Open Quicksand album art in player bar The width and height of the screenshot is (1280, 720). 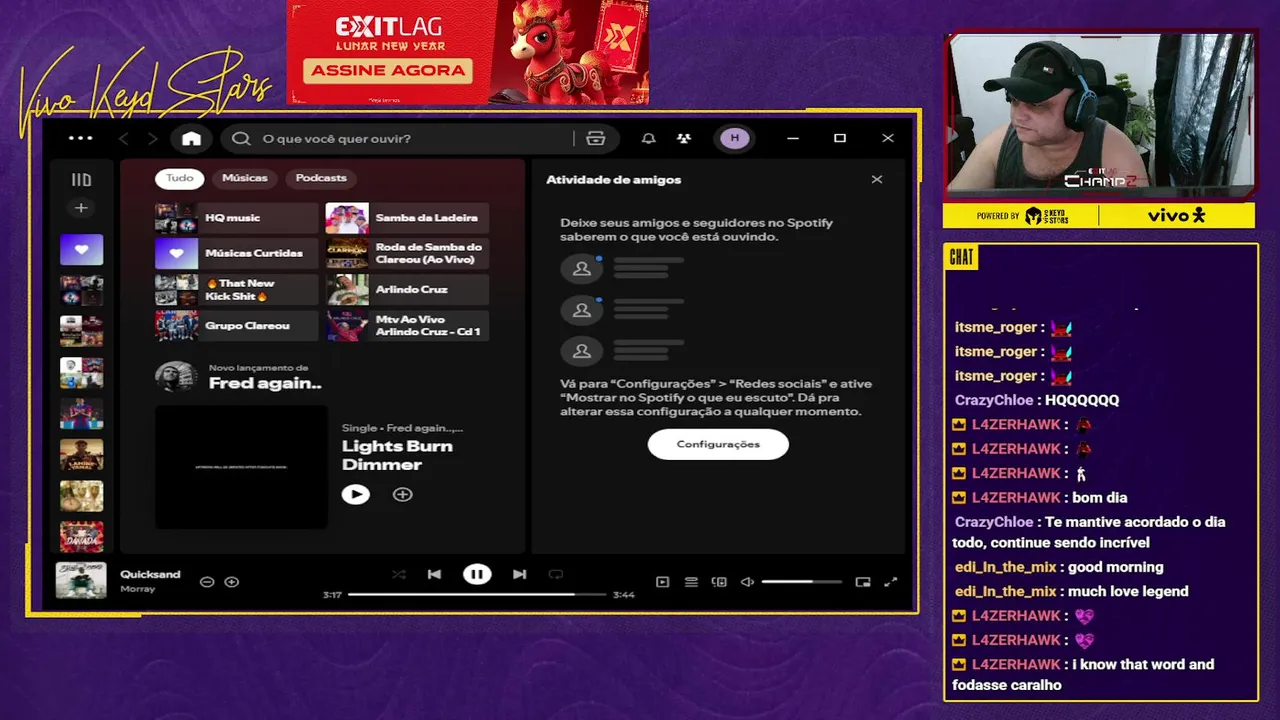pos(81,580)
